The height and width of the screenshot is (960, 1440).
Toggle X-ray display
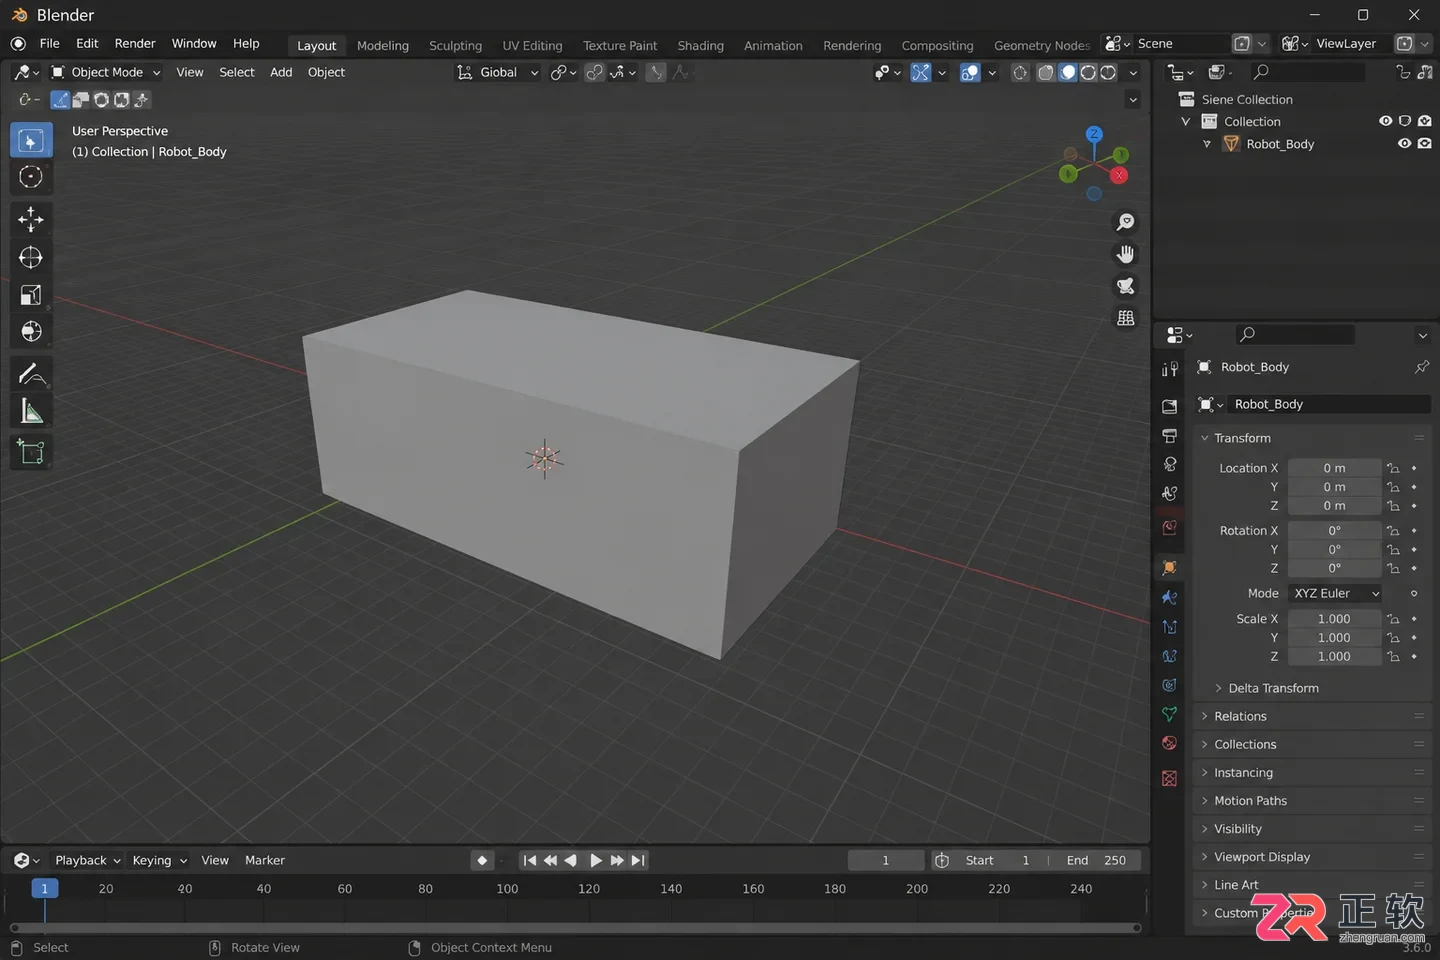[1019, 73]
